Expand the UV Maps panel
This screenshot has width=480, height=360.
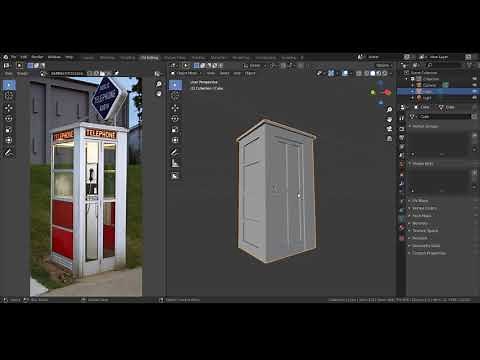[x=420, y=201]
